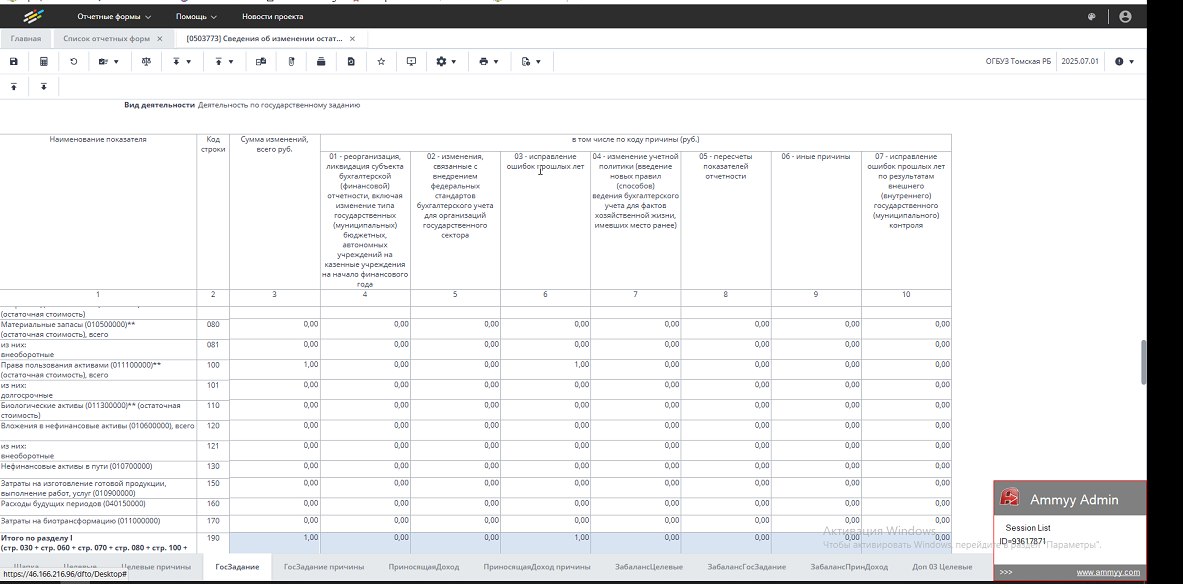Screen dimensions: 1183x584
Task: Close the Список отчетных форм tab
Action: coord(160,38)
